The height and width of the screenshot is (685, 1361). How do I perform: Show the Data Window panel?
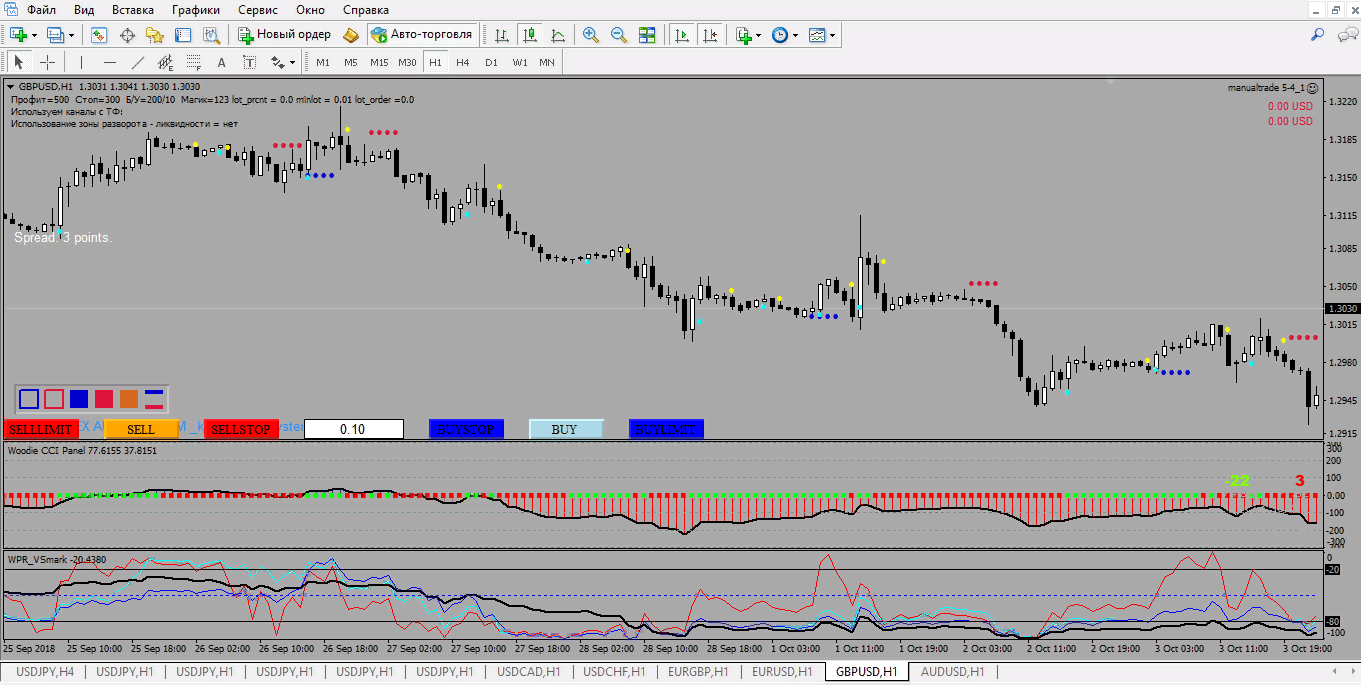click(127, 35)
